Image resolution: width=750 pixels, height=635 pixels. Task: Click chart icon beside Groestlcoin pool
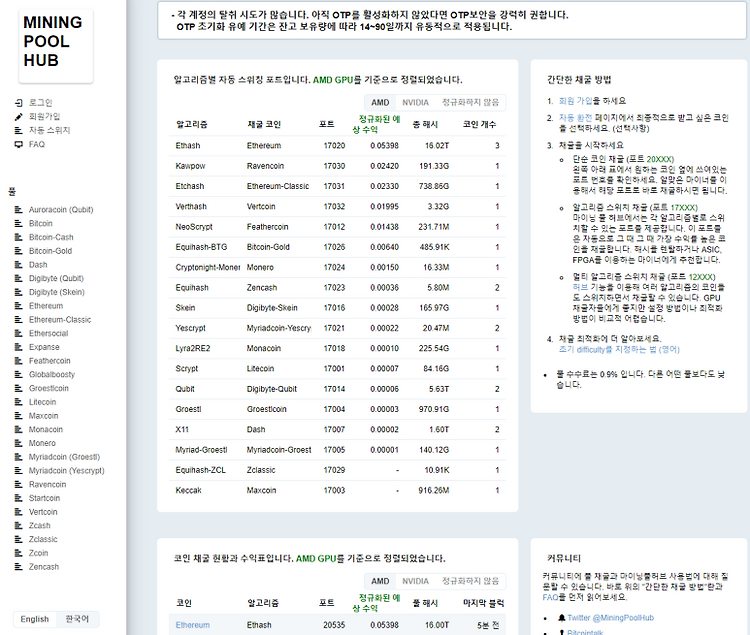coord(19,388)
